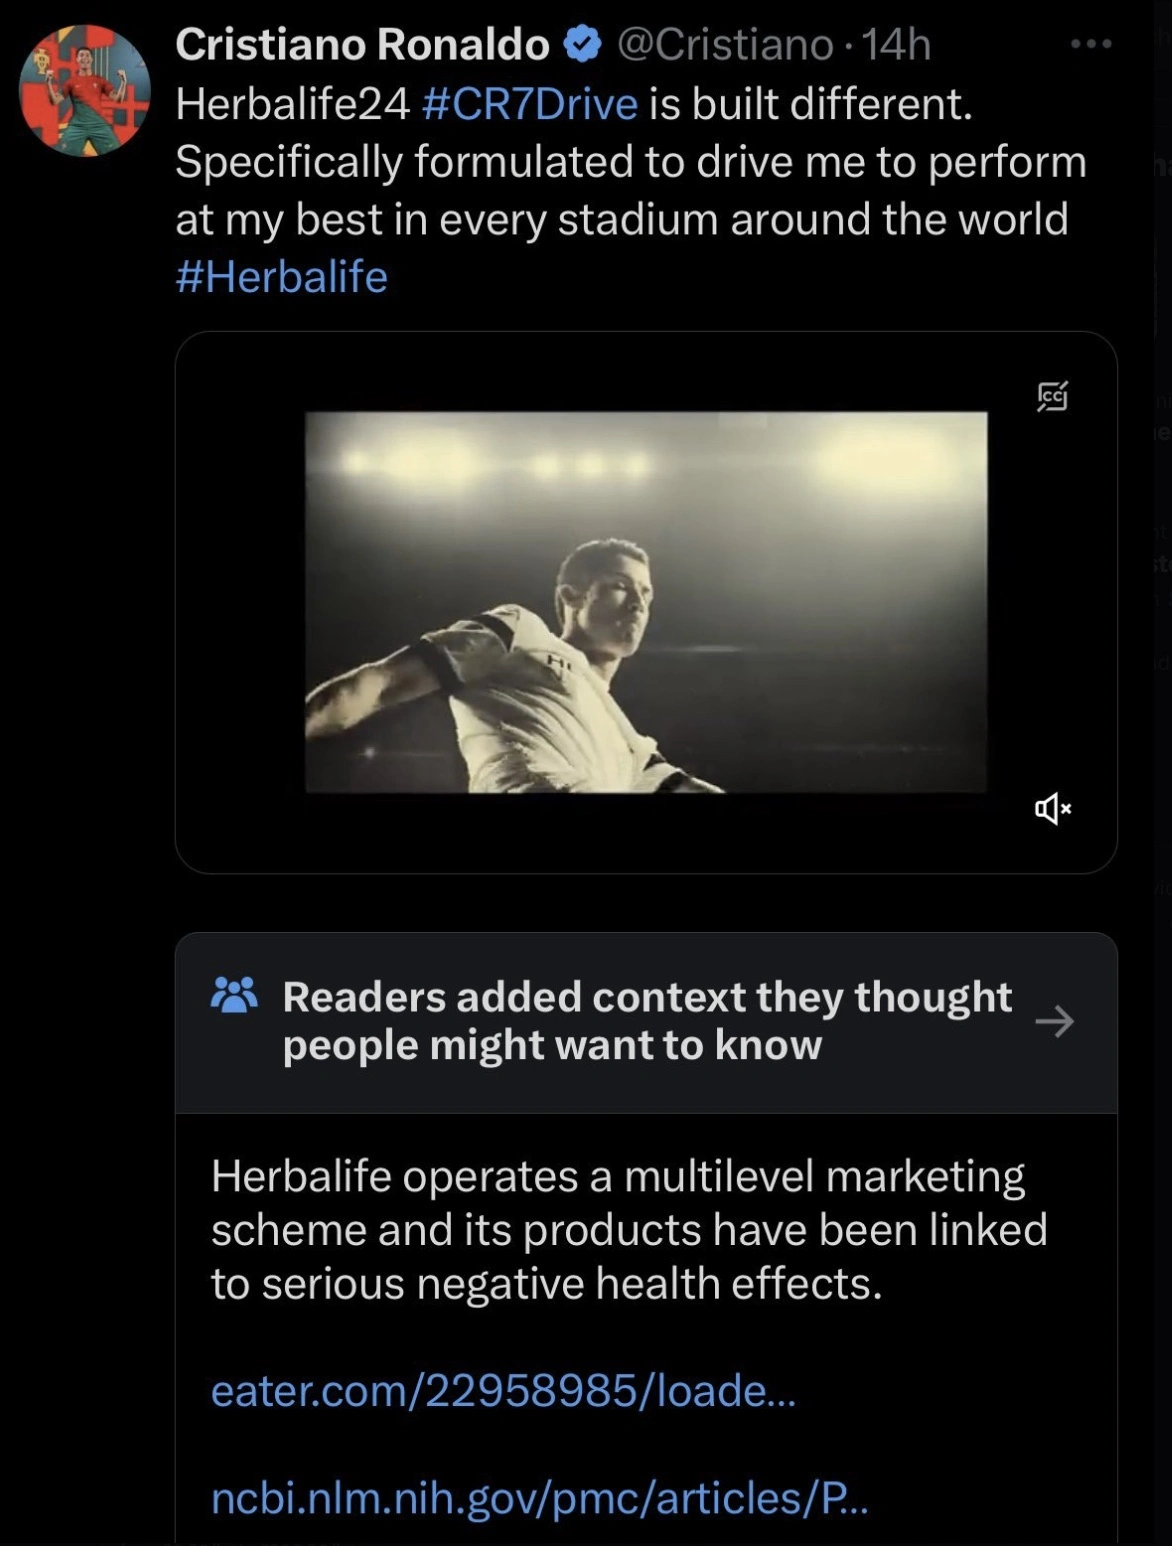Toggle closed captions on the video
The height and width of the screenshot is (1546, 1172).
coord(1052,396)
